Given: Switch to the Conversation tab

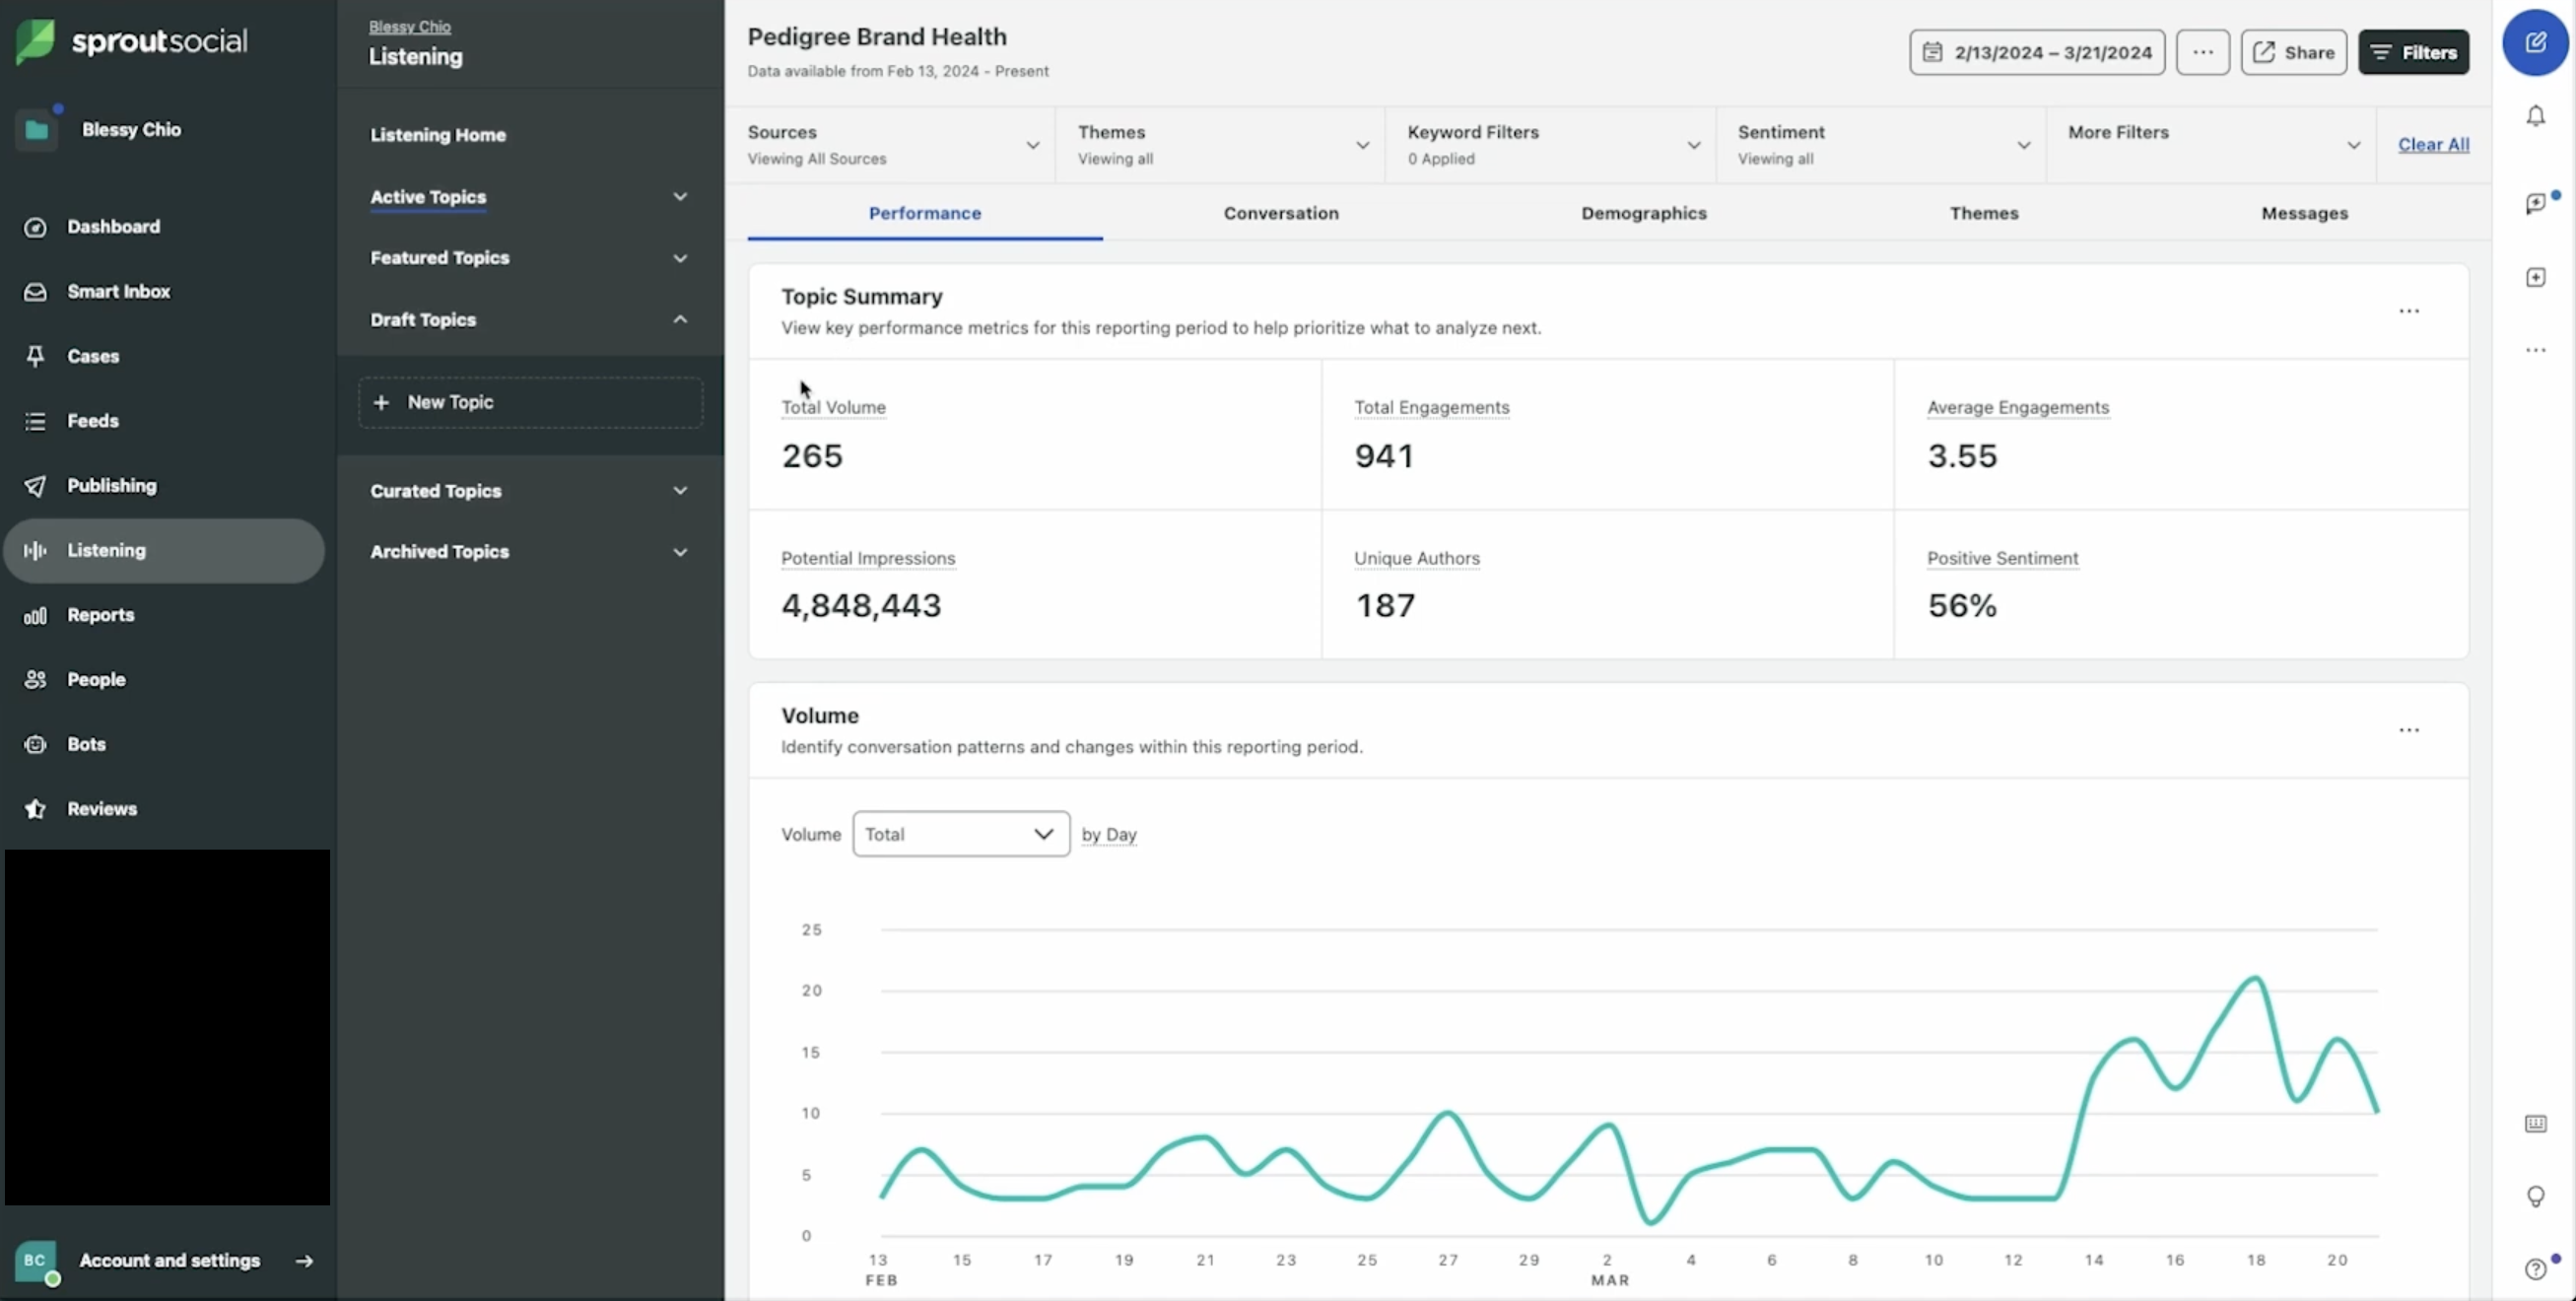Looking at the screenshot, I should pyautogui.click(x=1281, y=213).
